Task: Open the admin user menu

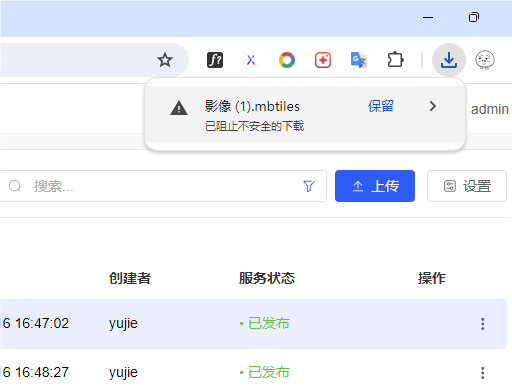Action: [490, 109]
